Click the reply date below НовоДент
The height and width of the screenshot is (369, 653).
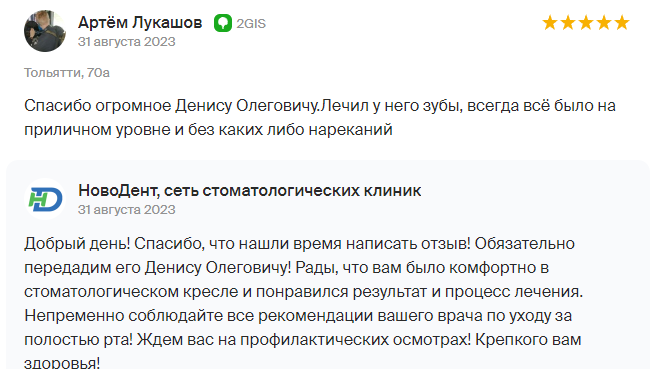click(x=127, y=209)
